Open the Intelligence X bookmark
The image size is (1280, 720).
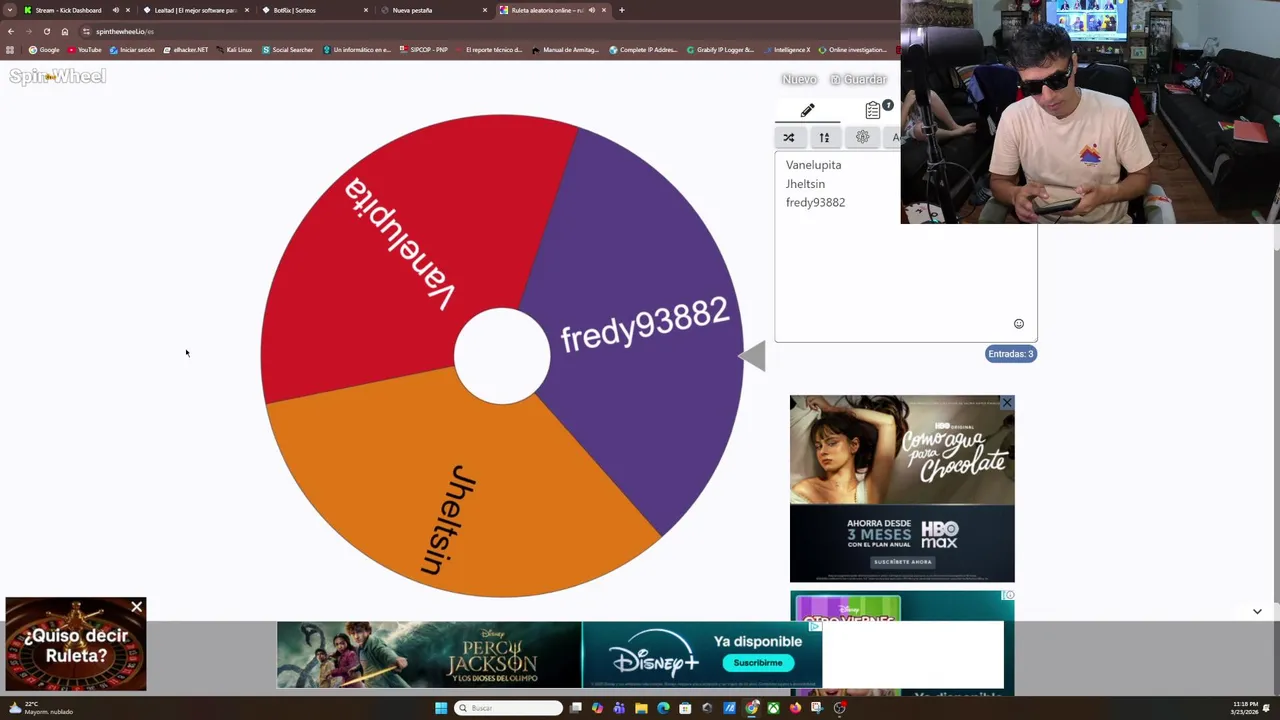pos(787,50)
